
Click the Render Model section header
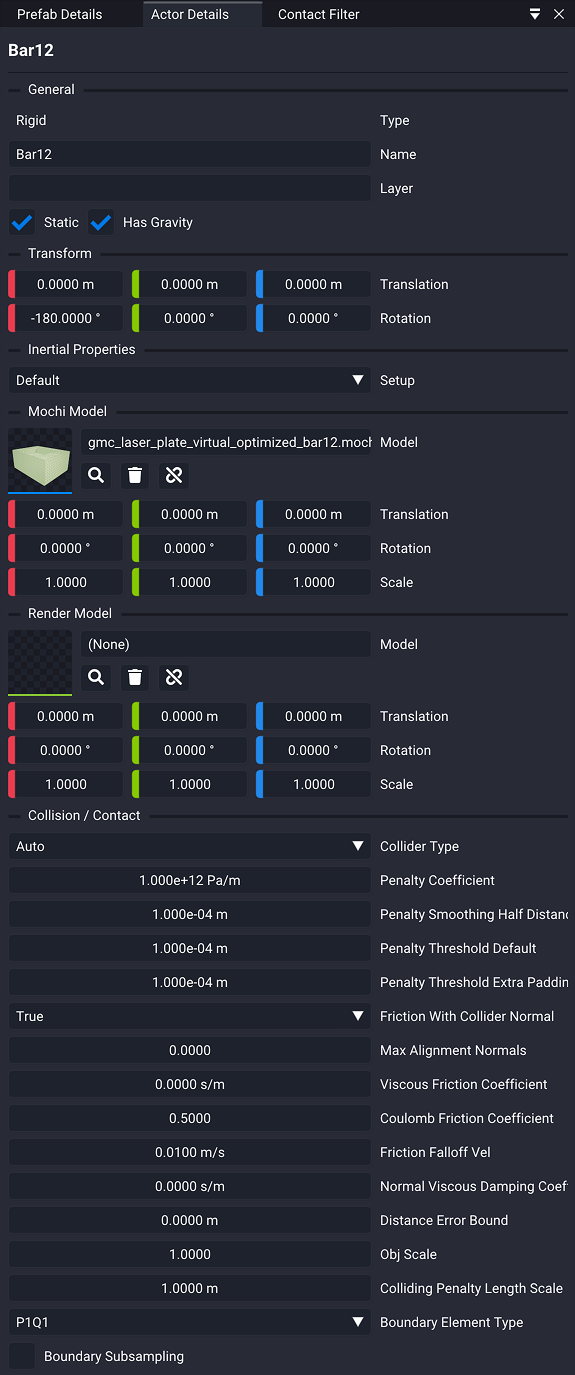(x=70, y=613)
